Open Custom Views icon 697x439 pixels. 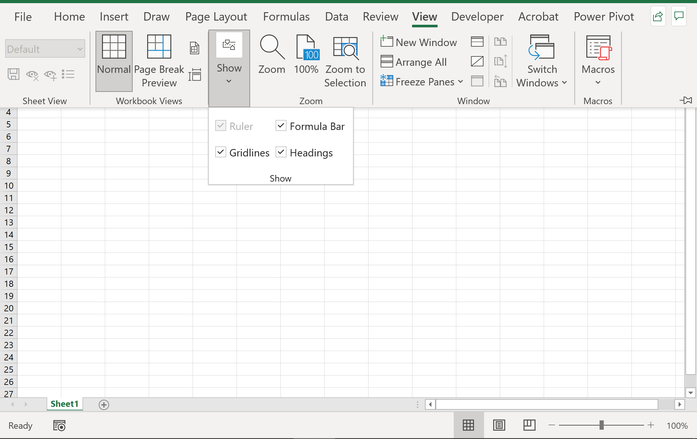tap(195, 75)
